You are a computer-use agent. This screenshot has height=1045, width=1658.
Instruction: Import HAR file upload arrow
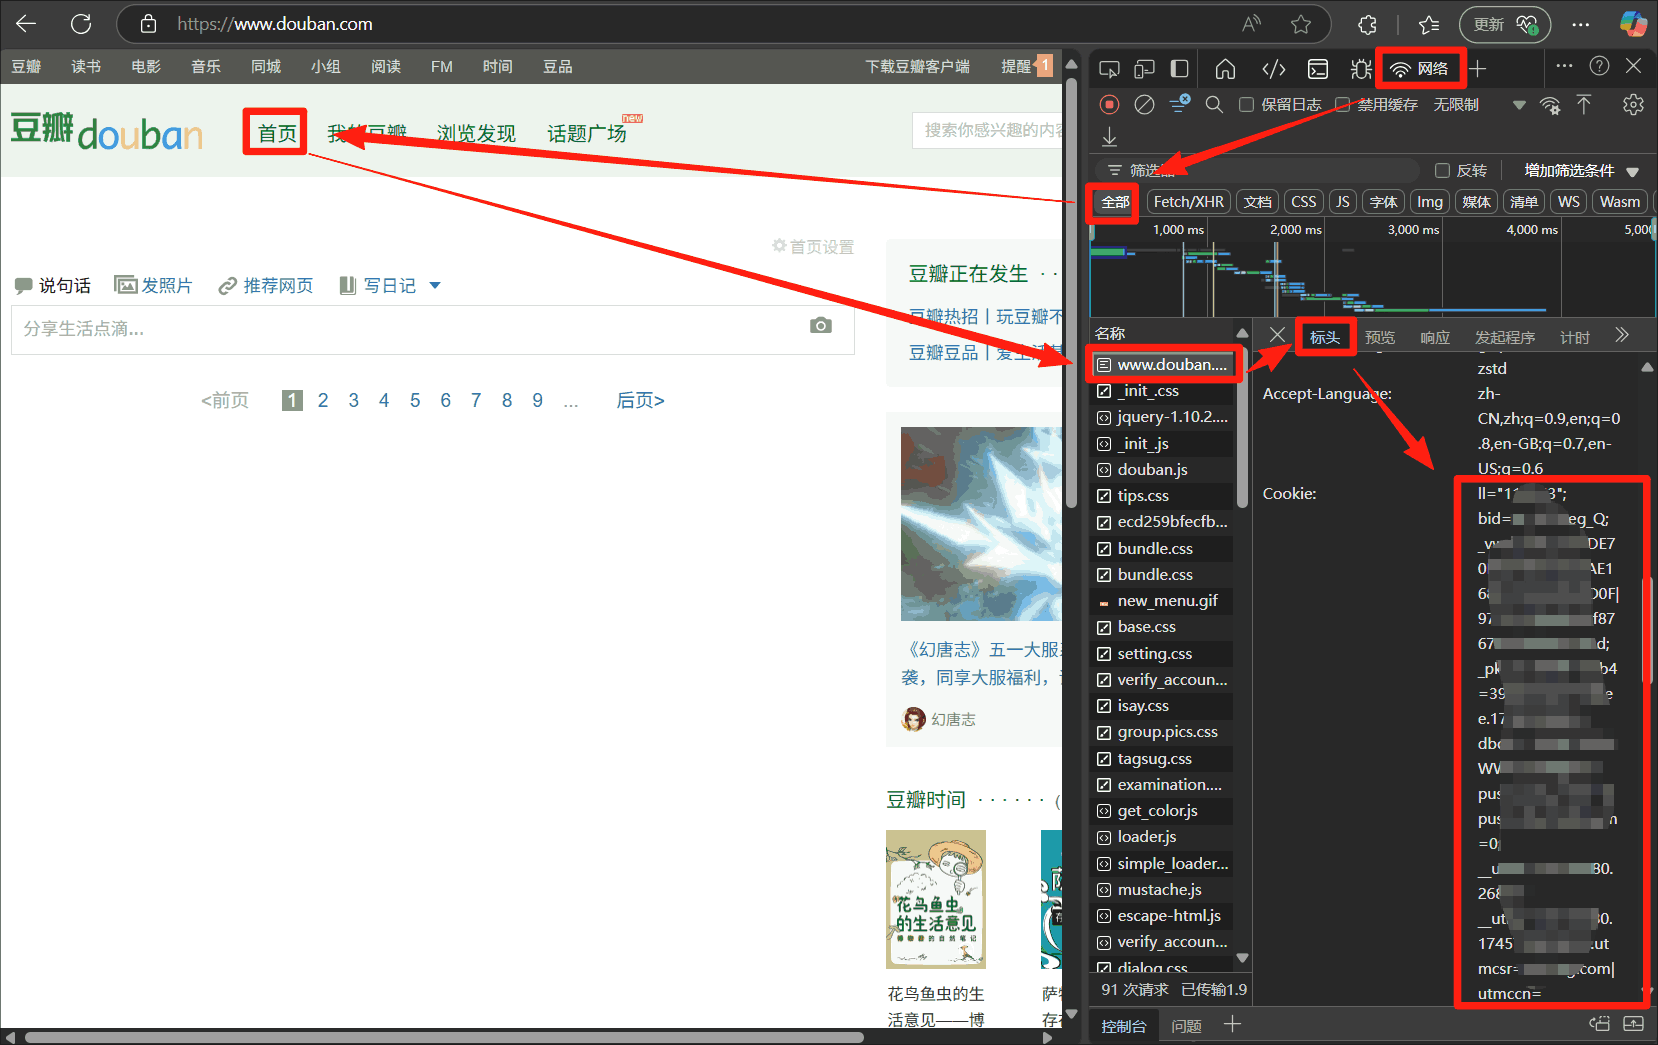pos(1584,104)
